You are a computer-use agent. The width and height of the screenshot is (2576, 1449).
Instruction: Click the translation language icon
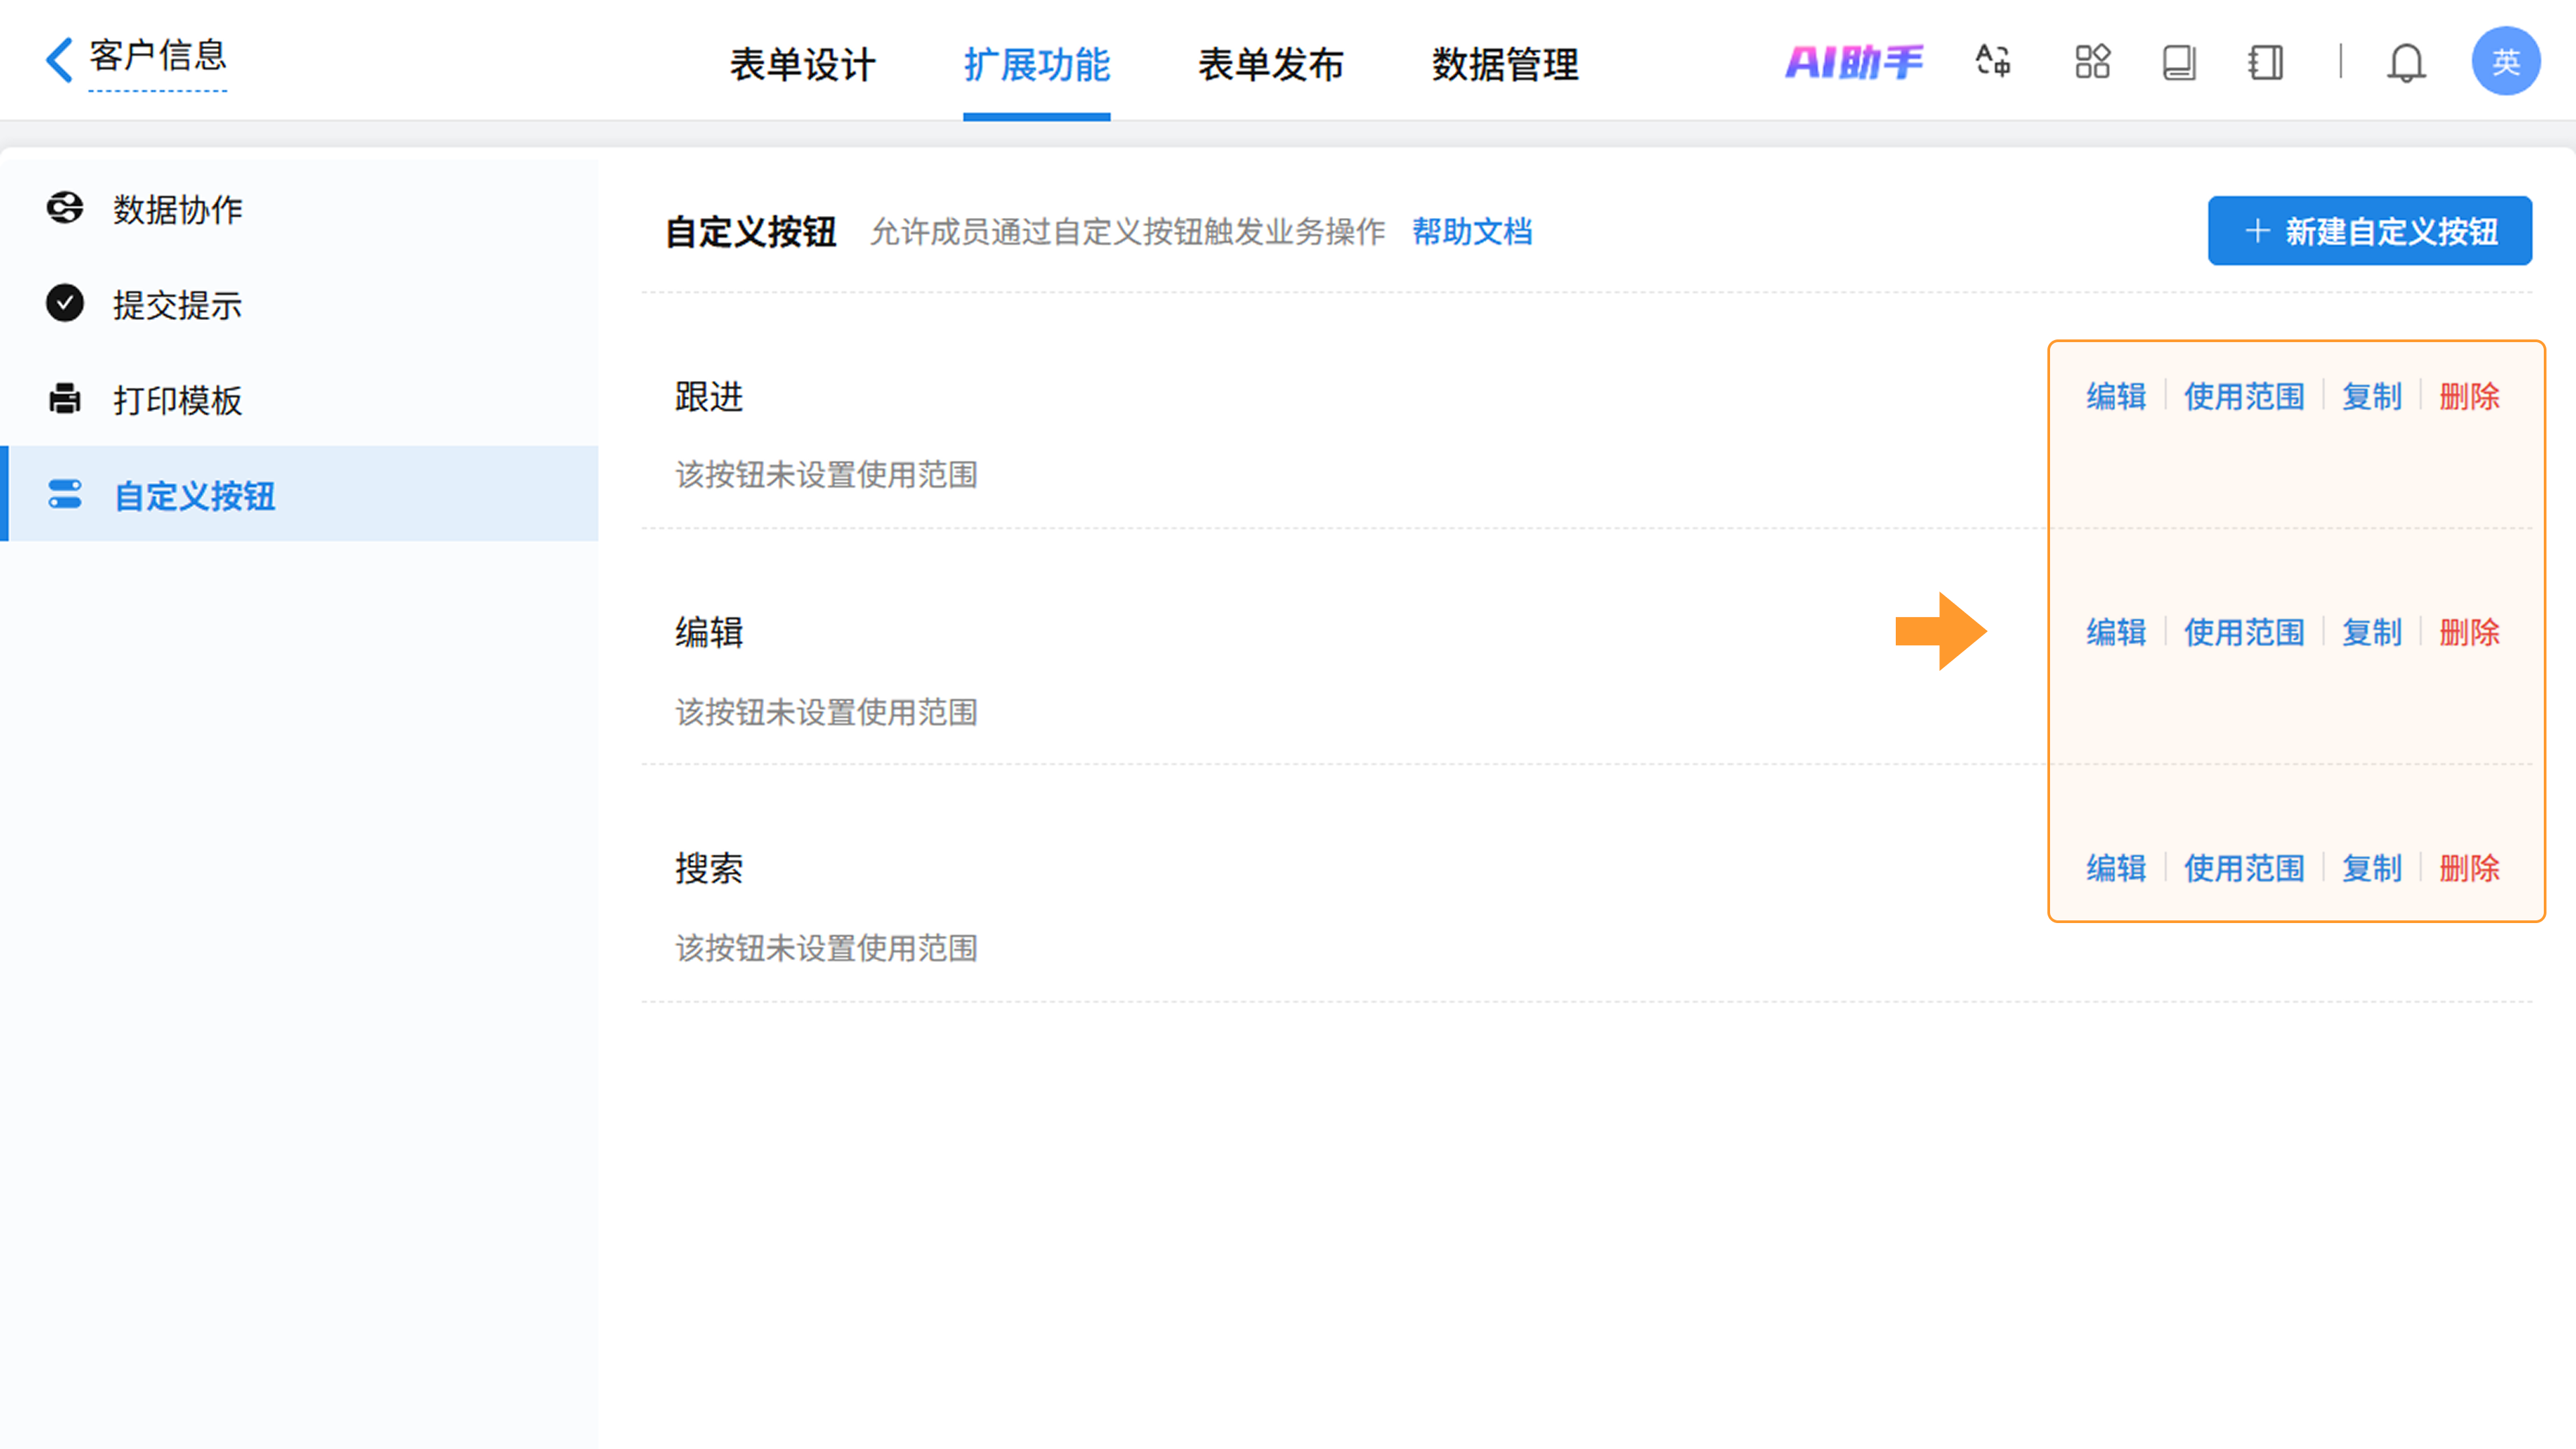(1993, 62)
